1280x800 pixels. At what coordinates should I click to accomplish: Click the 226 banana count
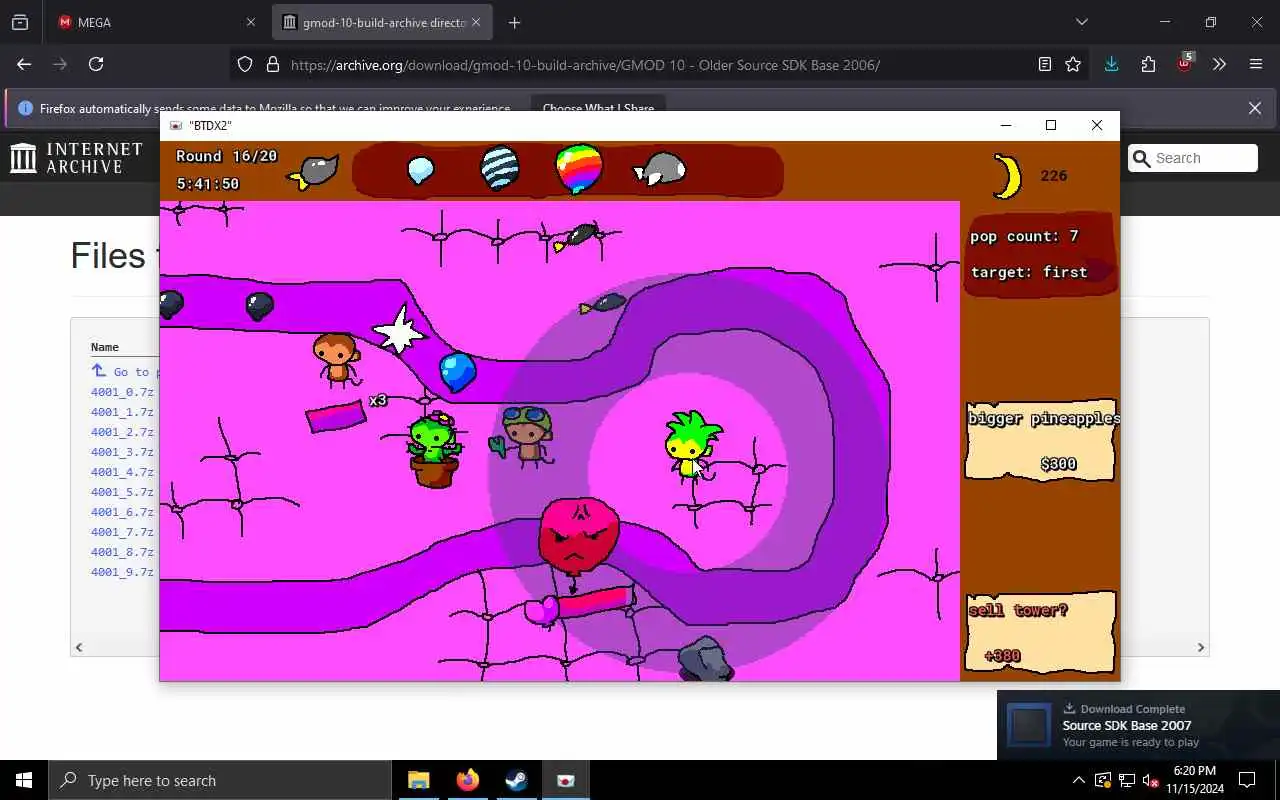(x=1054, y=176)
